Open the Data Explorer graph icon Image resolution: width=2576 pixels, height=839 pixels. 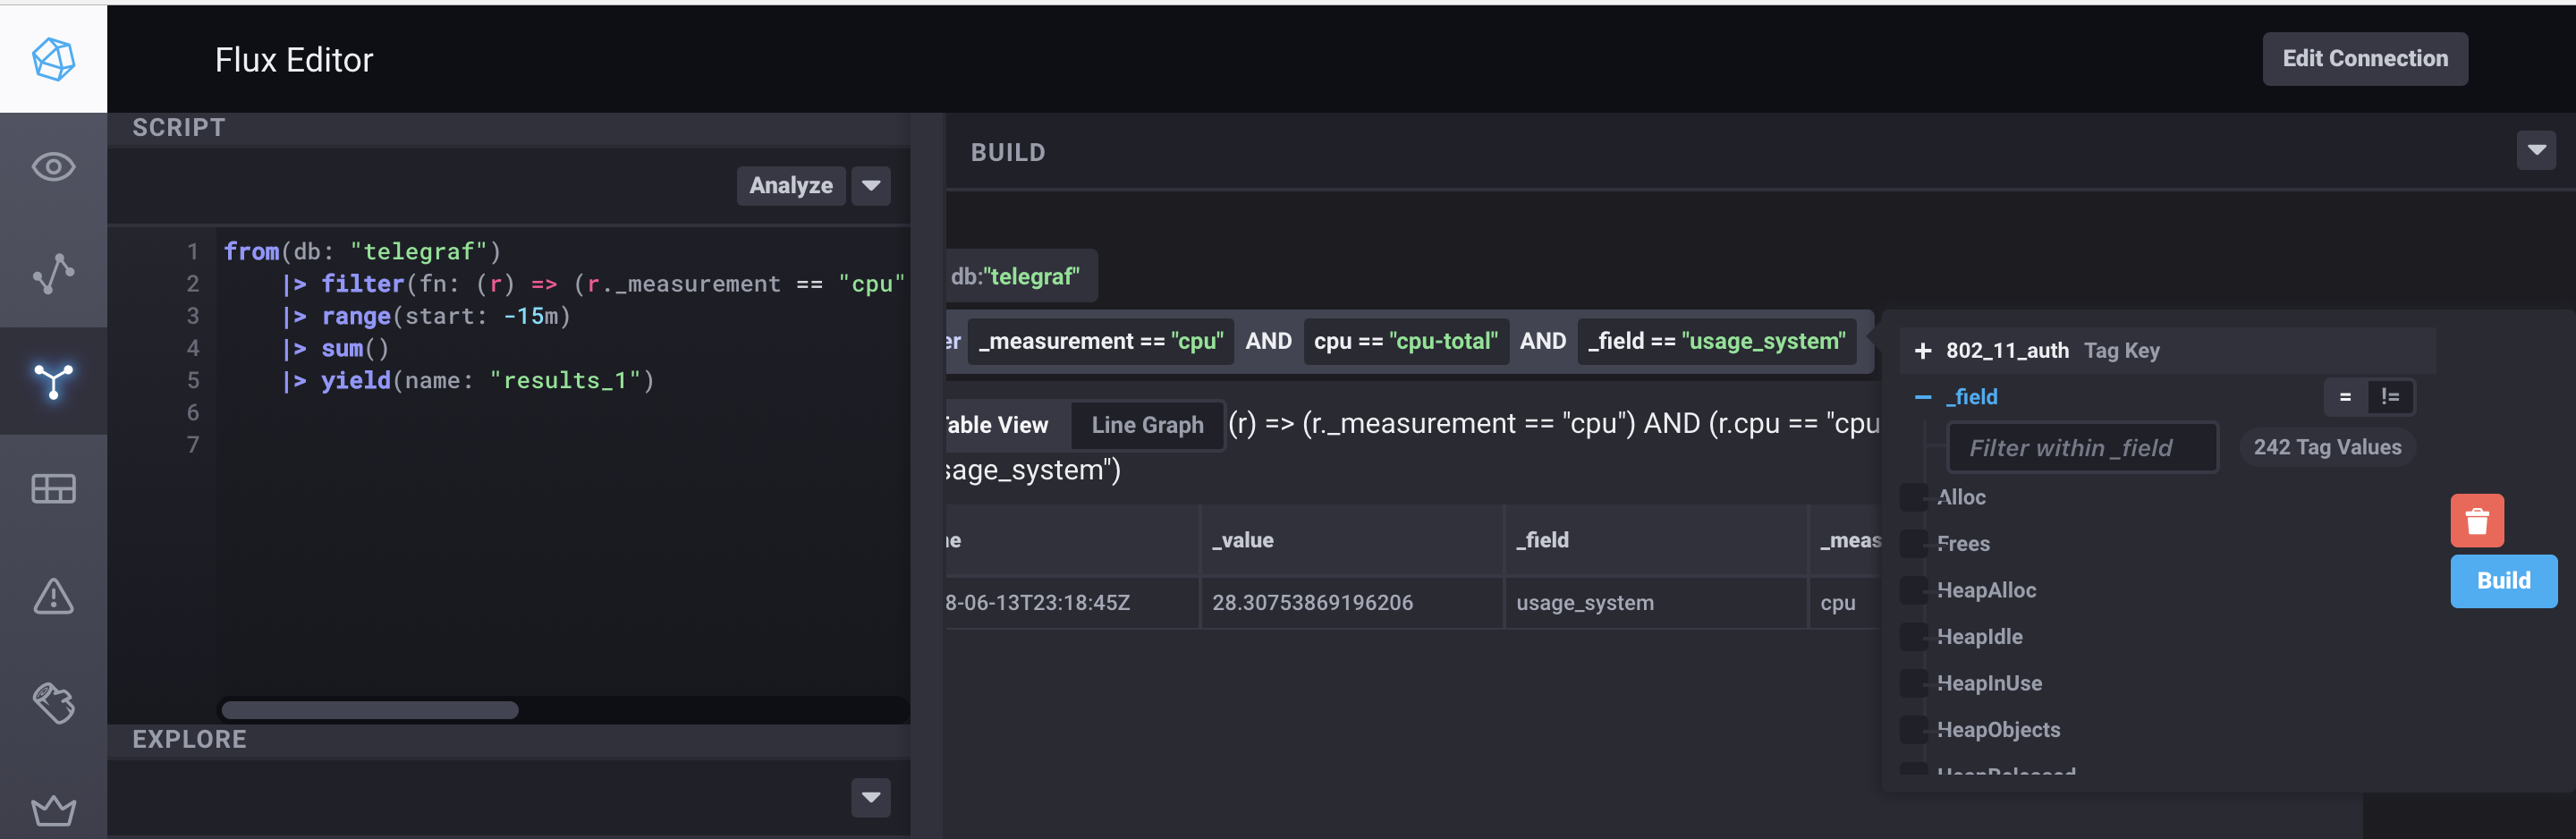[x=54, y=275]
